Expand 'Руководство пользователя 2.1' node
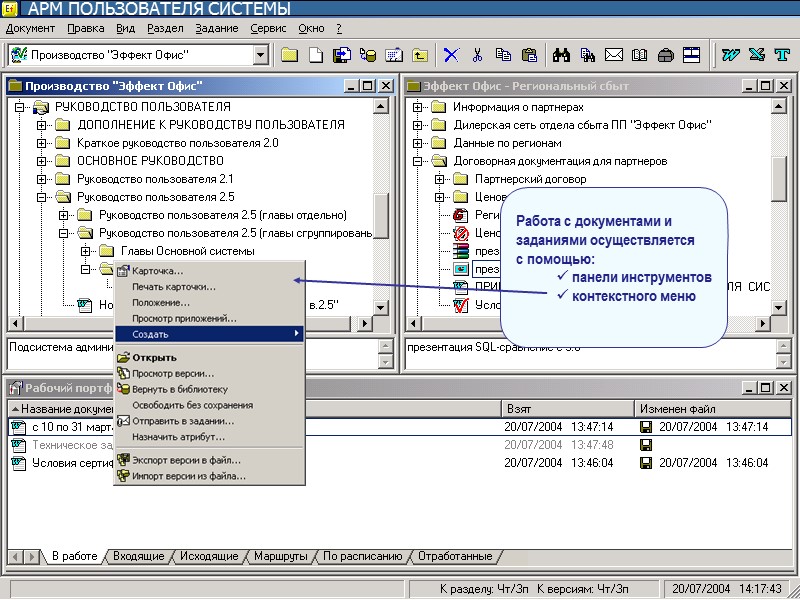 click(41, 180)
